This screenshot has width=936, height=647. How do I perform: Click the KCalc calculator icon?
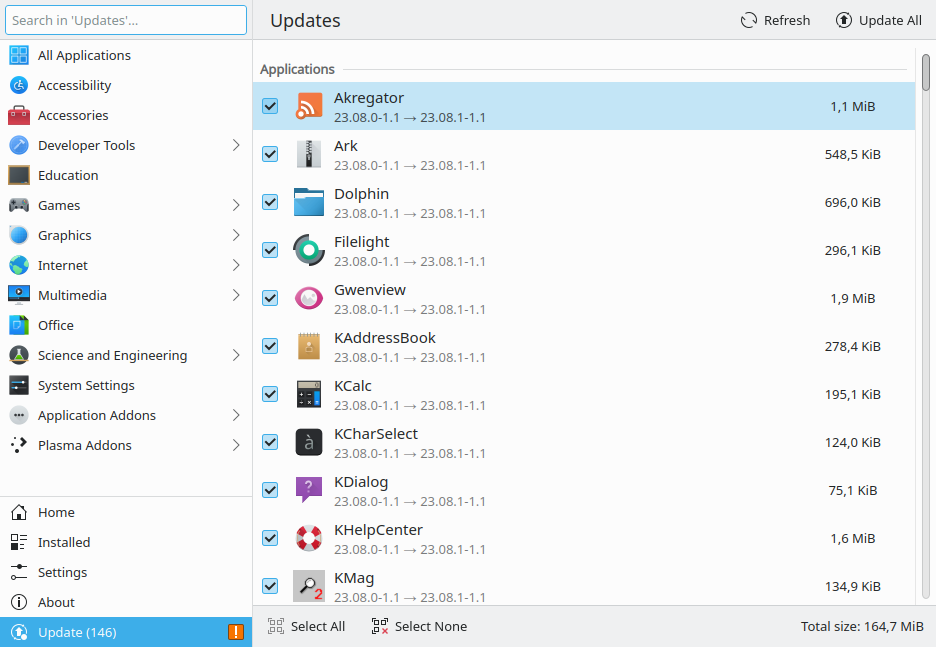pyautogui.click(x=309, y=394)
